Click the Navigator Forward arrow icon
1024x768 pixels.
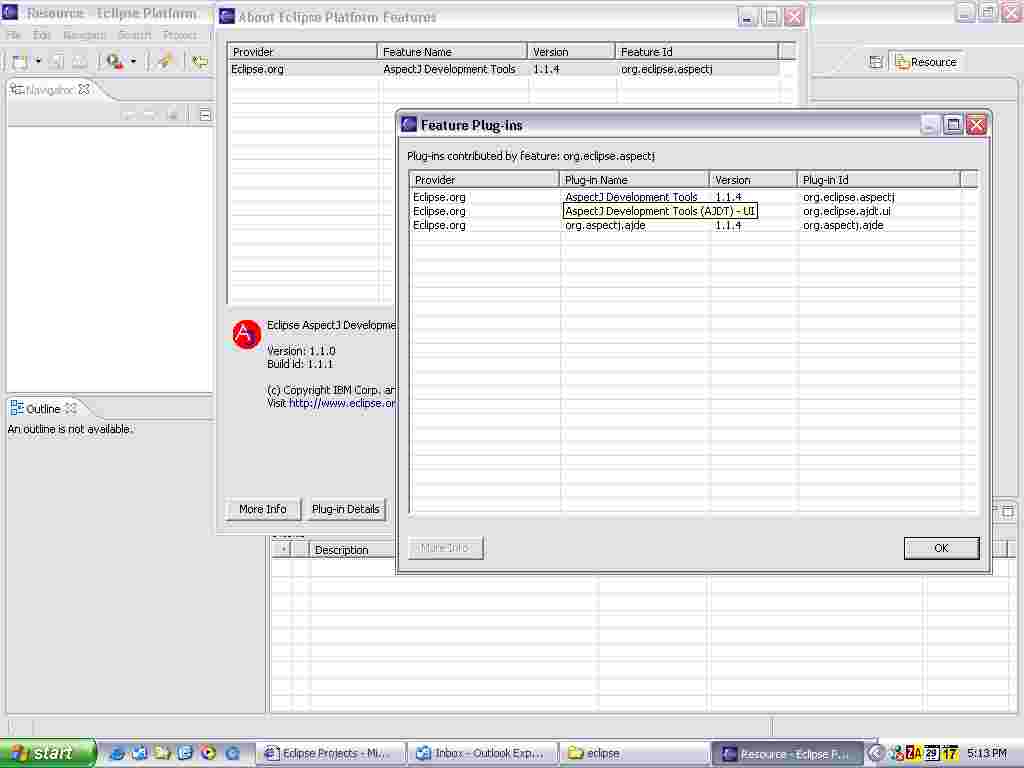(x=150, y=115)
